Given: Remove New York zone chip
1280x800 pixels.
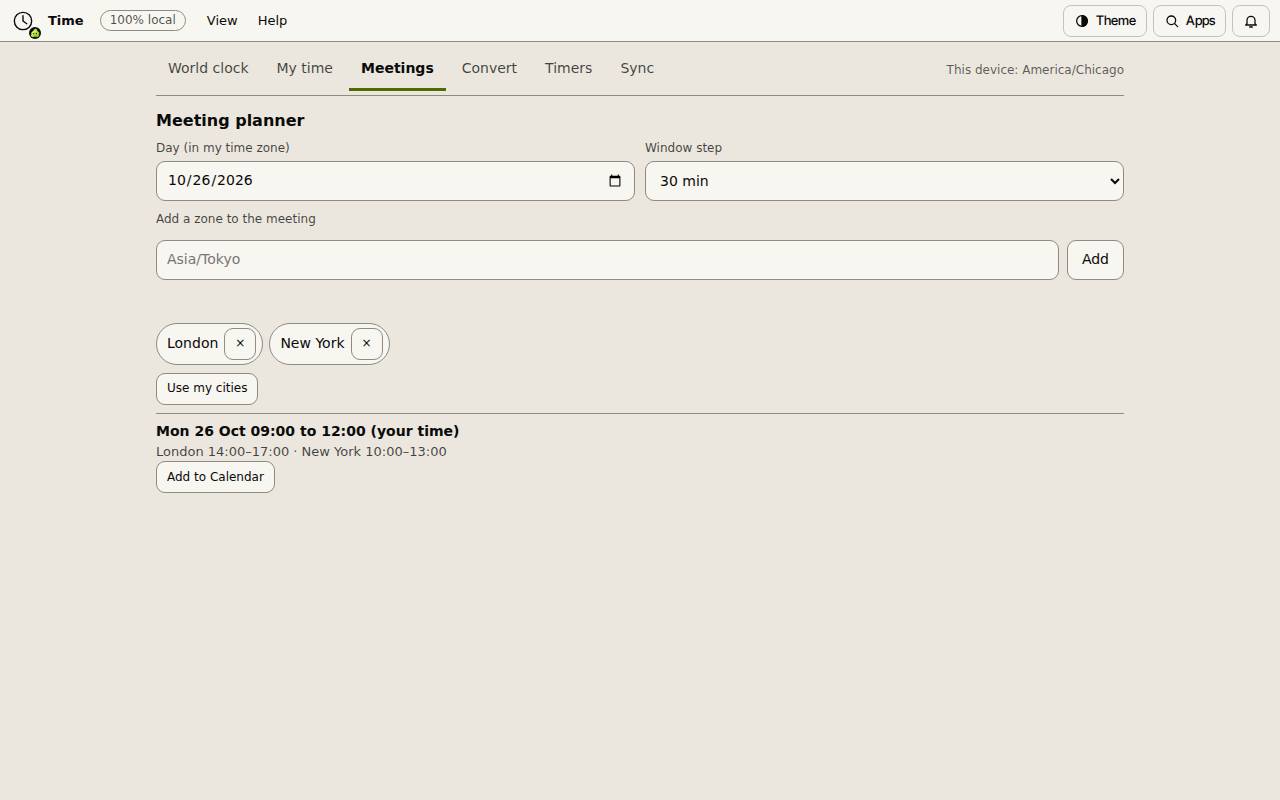Looking at the screenshot, I should tap(367, 344).
